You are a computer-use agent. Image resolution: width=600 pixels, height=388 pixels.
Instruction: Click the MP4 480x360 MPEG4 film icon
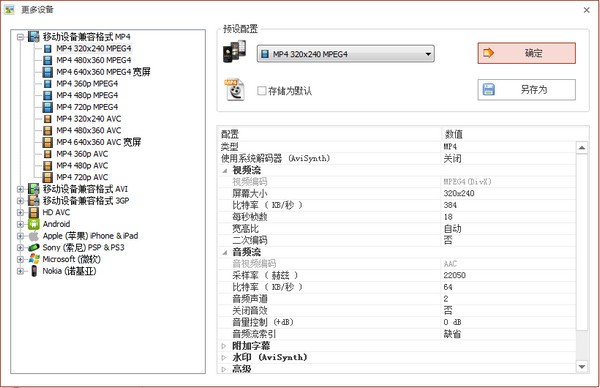coord(47,60)
